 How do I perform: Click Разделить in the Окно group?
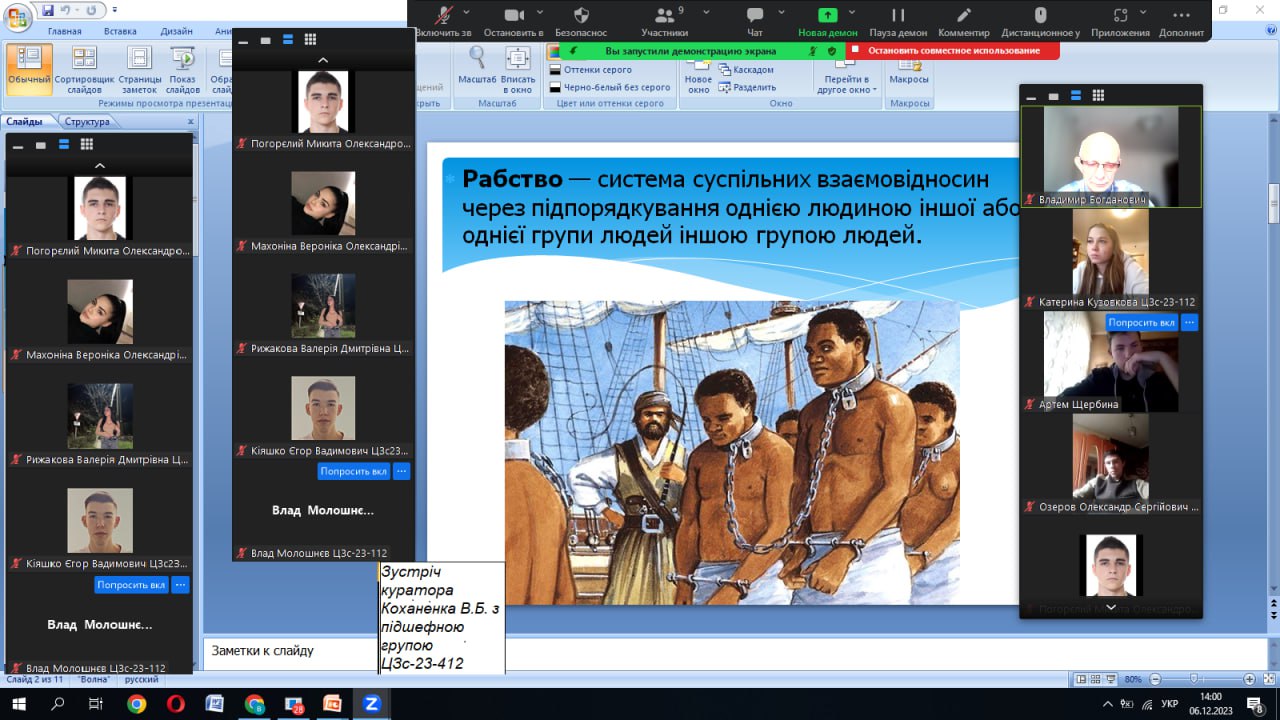[x=746, y=87]
